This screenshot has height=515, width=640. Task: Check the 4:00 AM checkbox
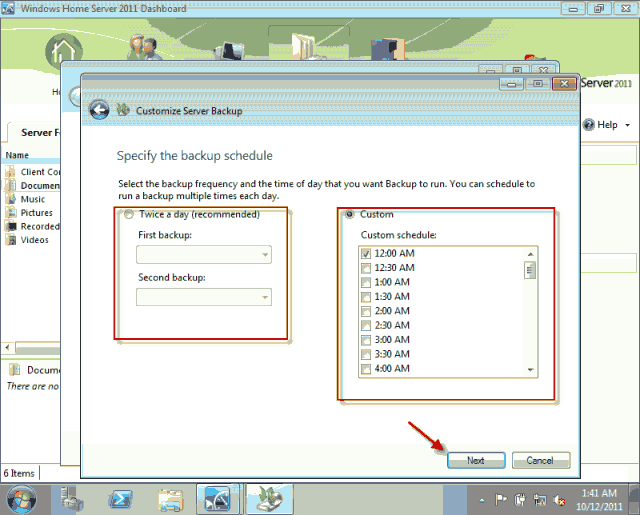point(366,369)
